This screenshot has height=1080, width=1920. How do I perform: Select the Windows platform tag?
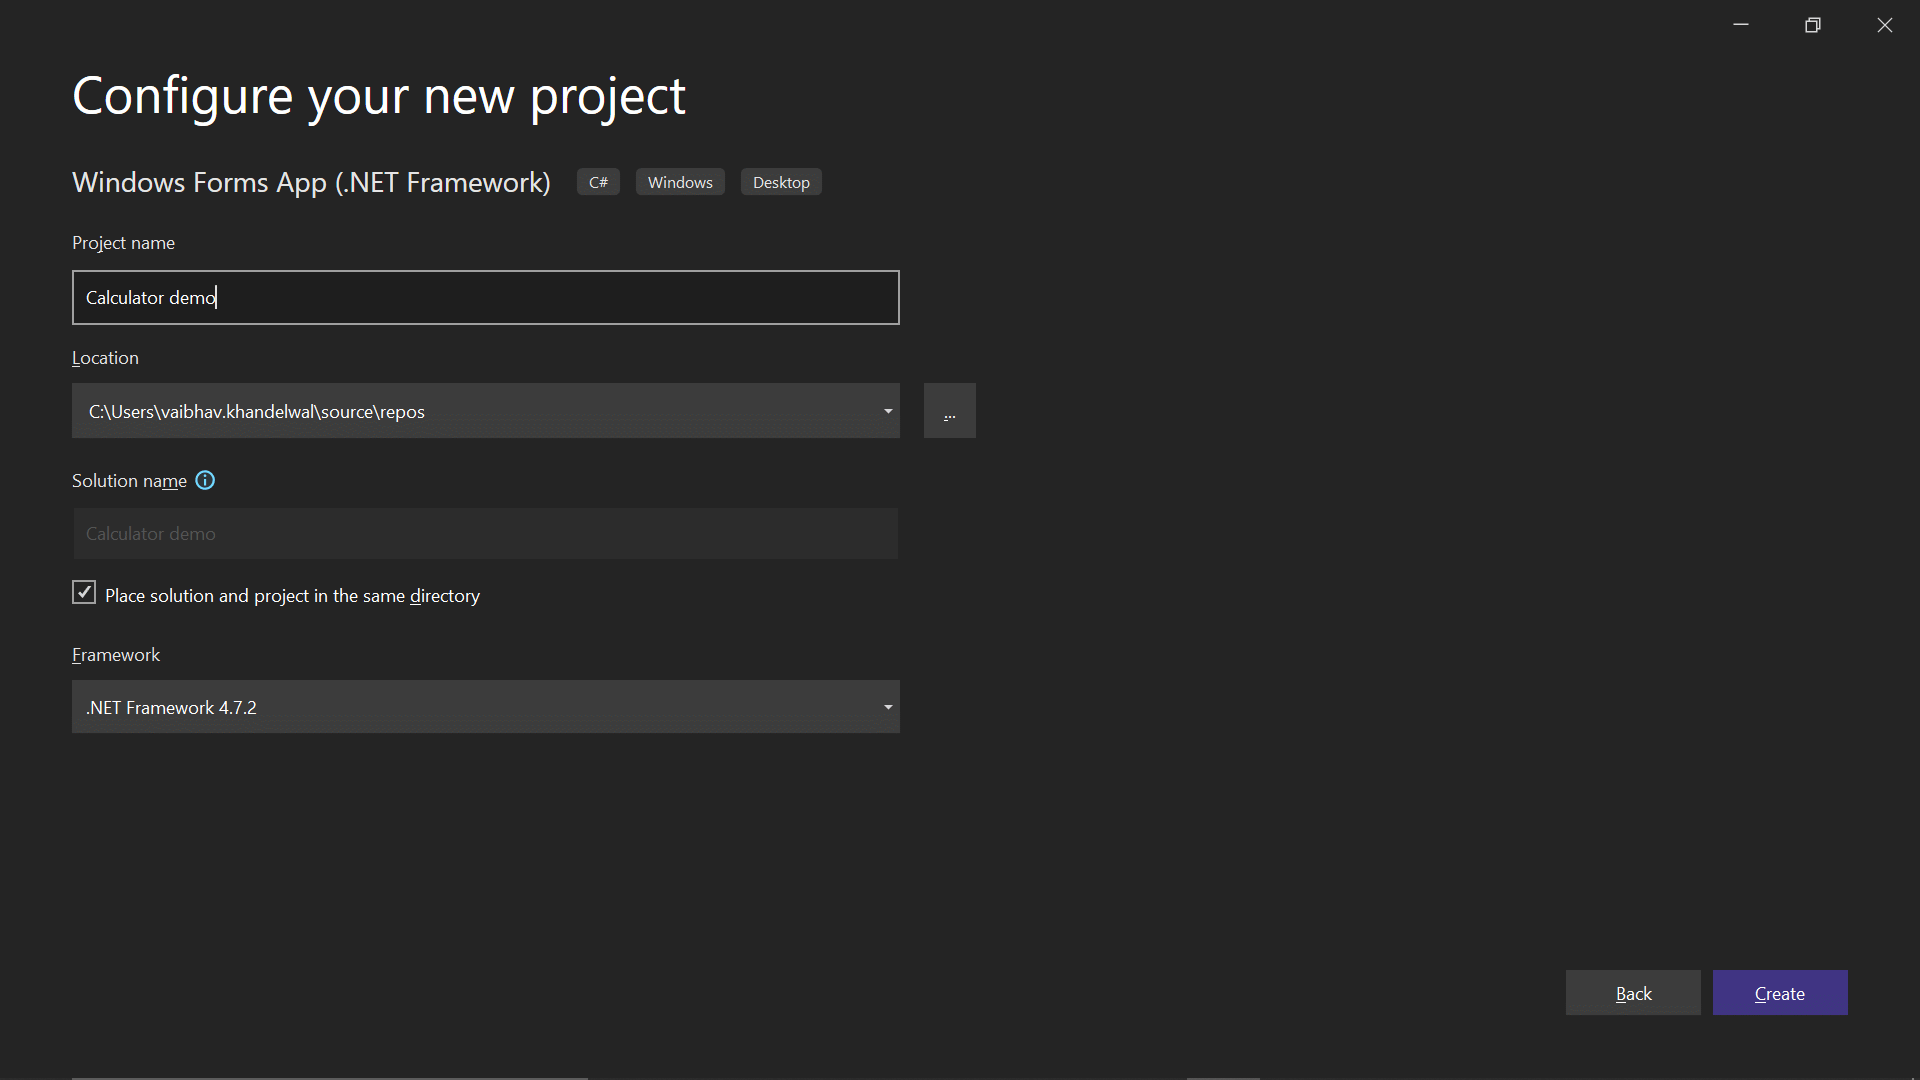(x=679, y=182)
